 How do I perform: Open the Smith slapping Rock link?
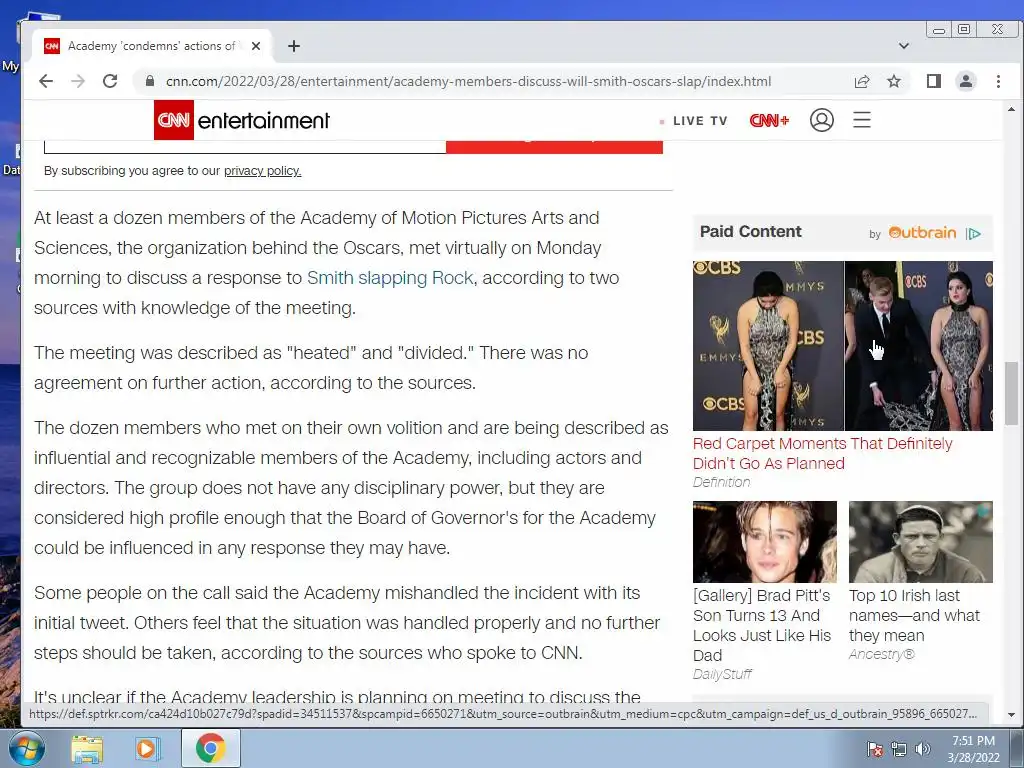[x=390, y=278]
